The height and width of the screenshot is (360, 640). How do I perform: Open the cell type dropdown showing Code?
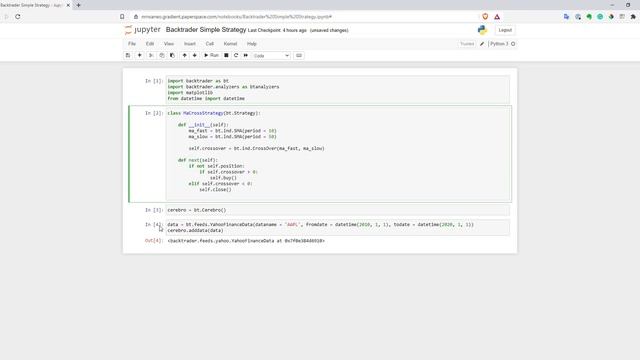271,56
